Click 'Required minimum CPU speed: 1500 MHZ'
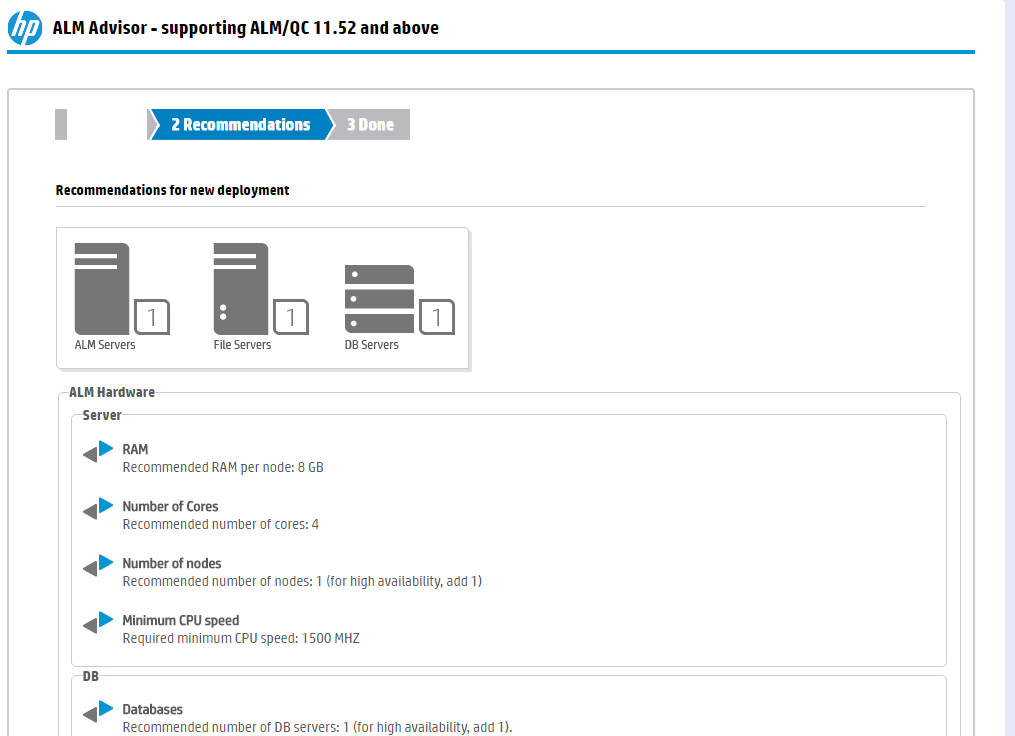This screenshot has height=736, width=1015. (x=241, y=638)
